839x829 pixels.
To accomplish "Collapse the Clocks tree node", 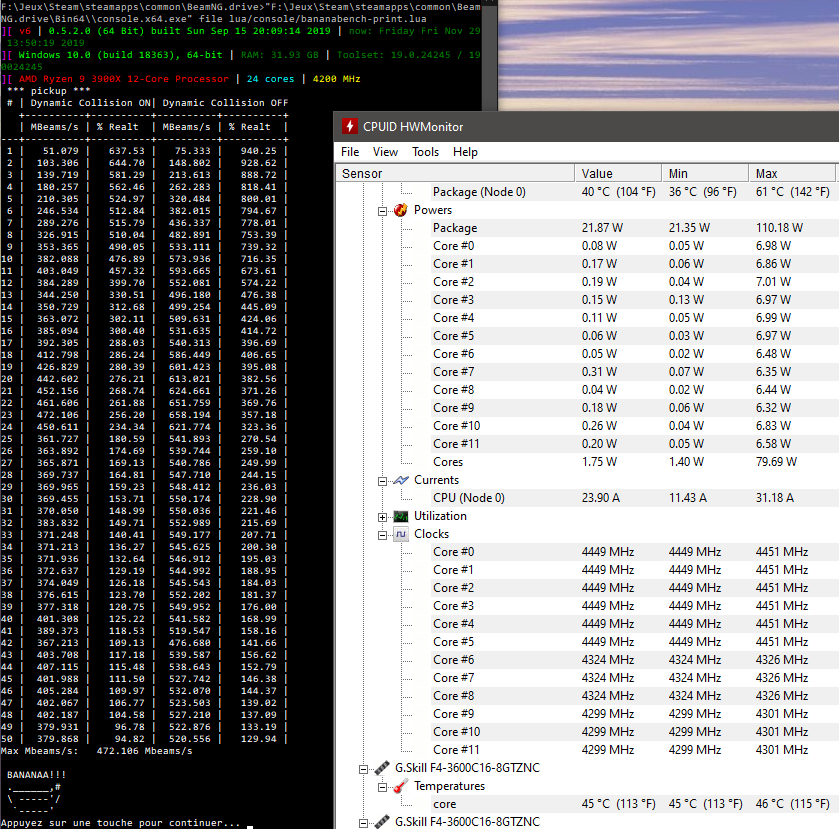I will pos(382,535).
